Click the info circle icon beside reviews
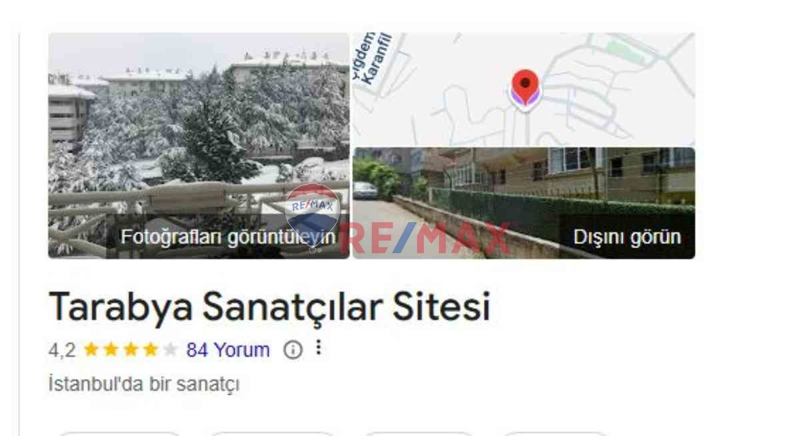This screenshot has height=436, width=800. click(x=293, y=350)
